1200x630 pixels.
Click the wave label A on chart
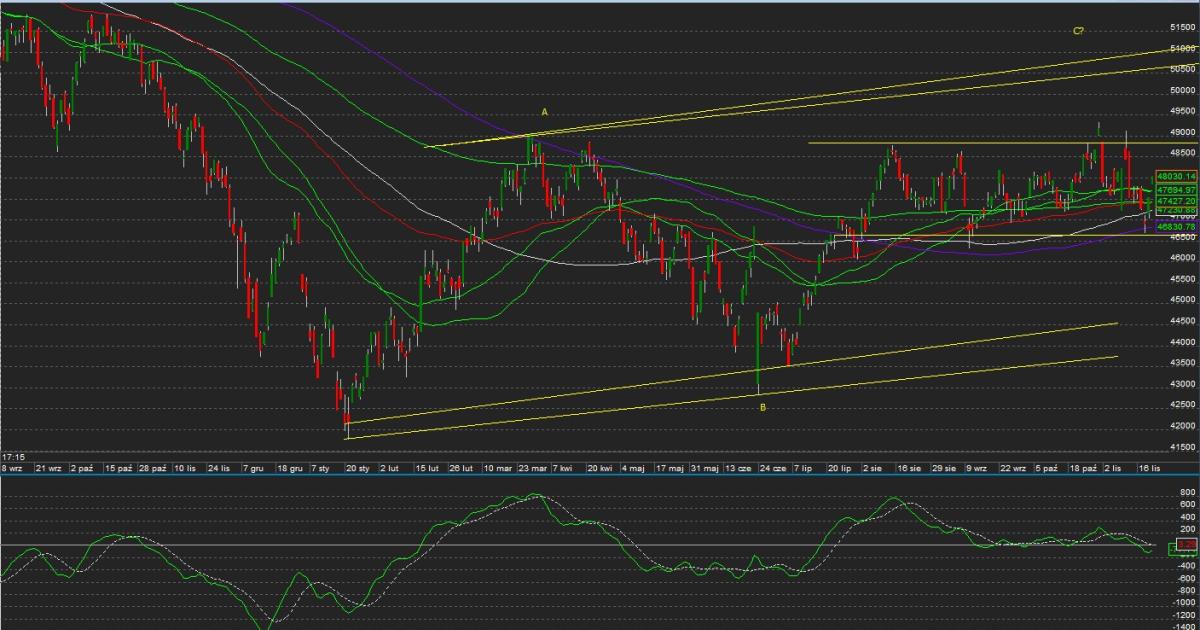[545, 112]
